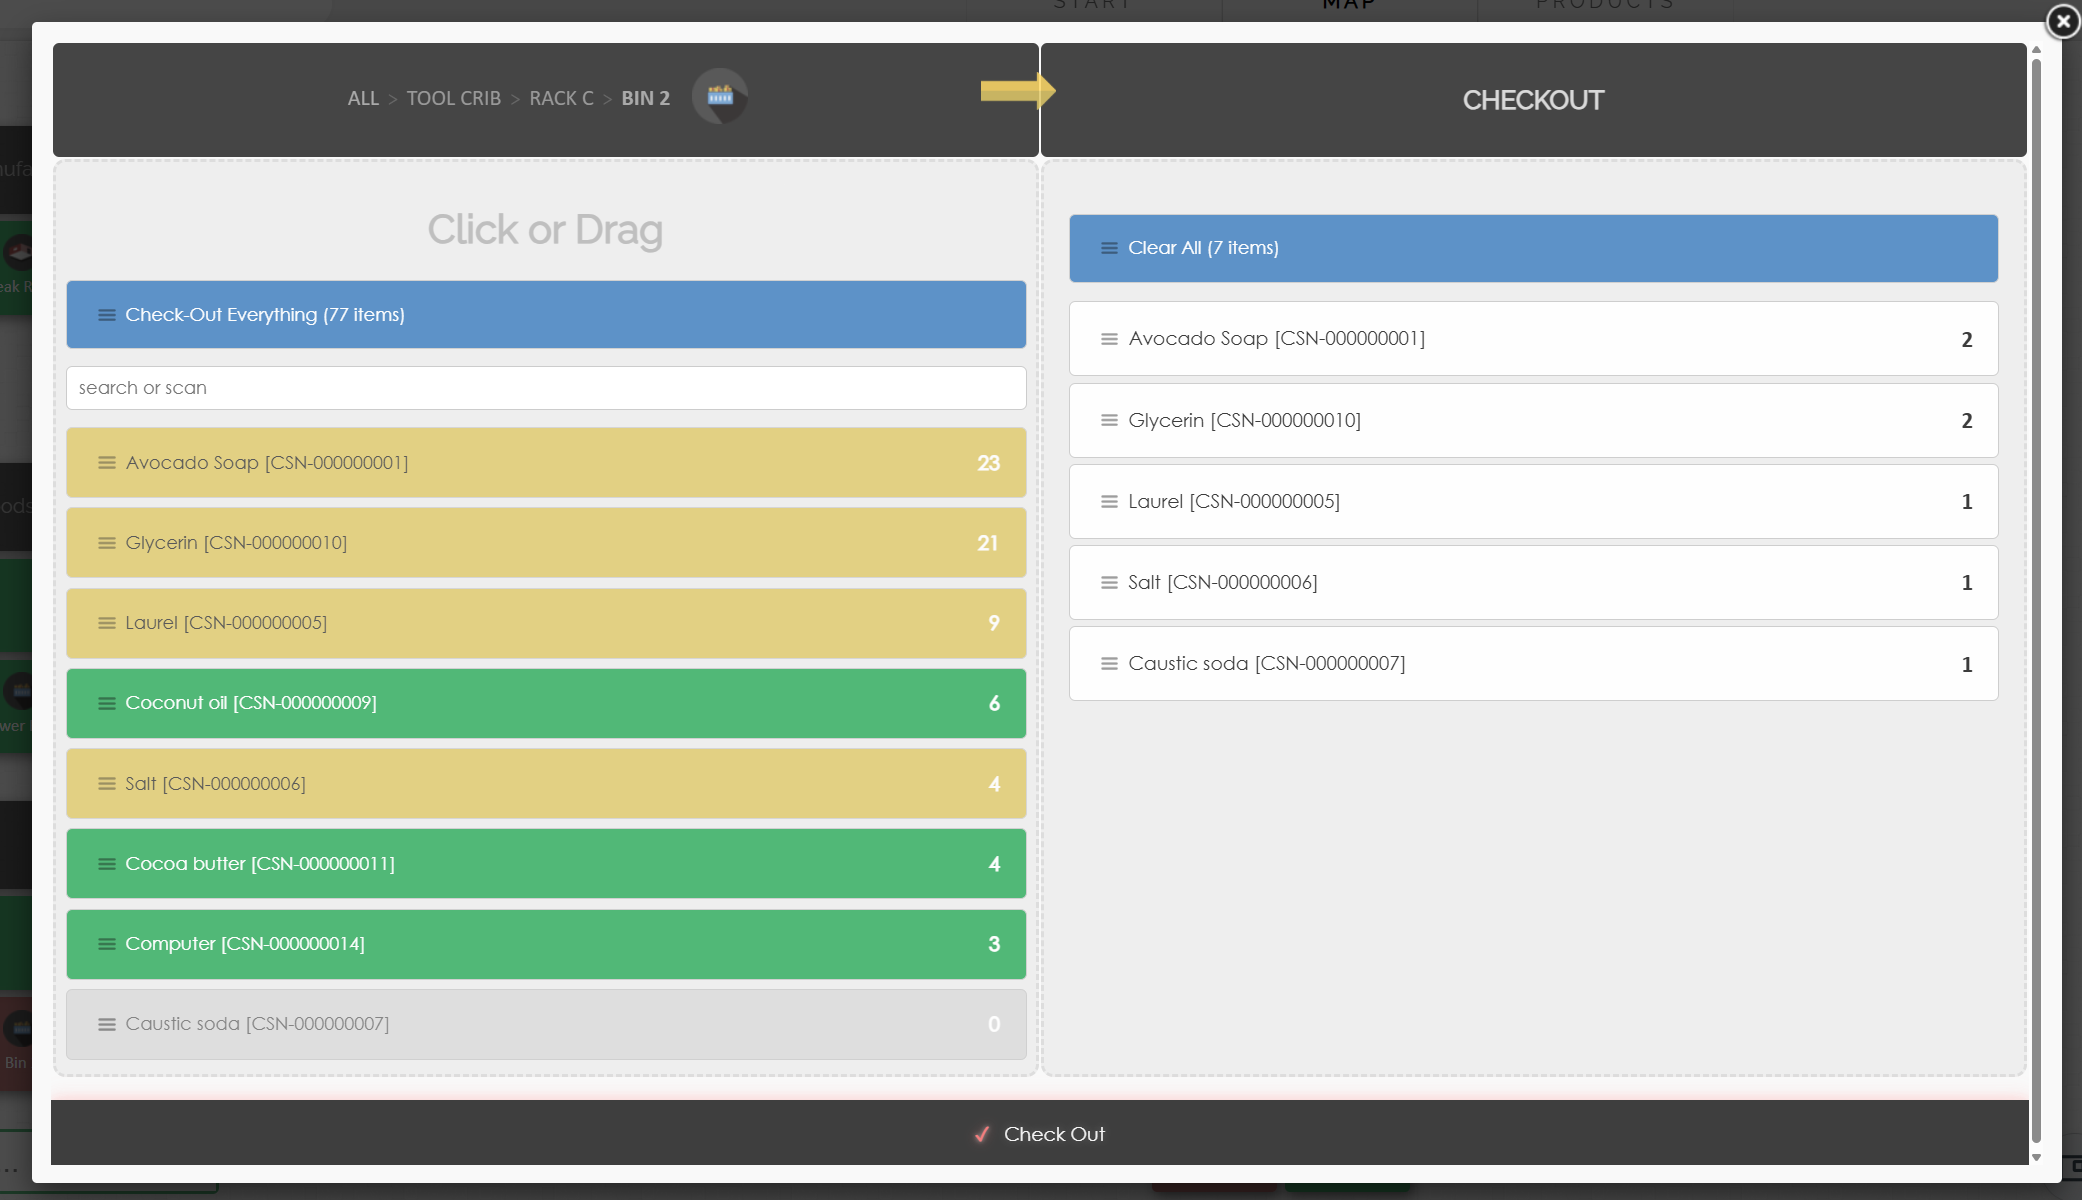Screen dimensions: 2082x1200
Task: Click the handle icon on Check-Out Everything bar
Action: click(x=107, y=315)
